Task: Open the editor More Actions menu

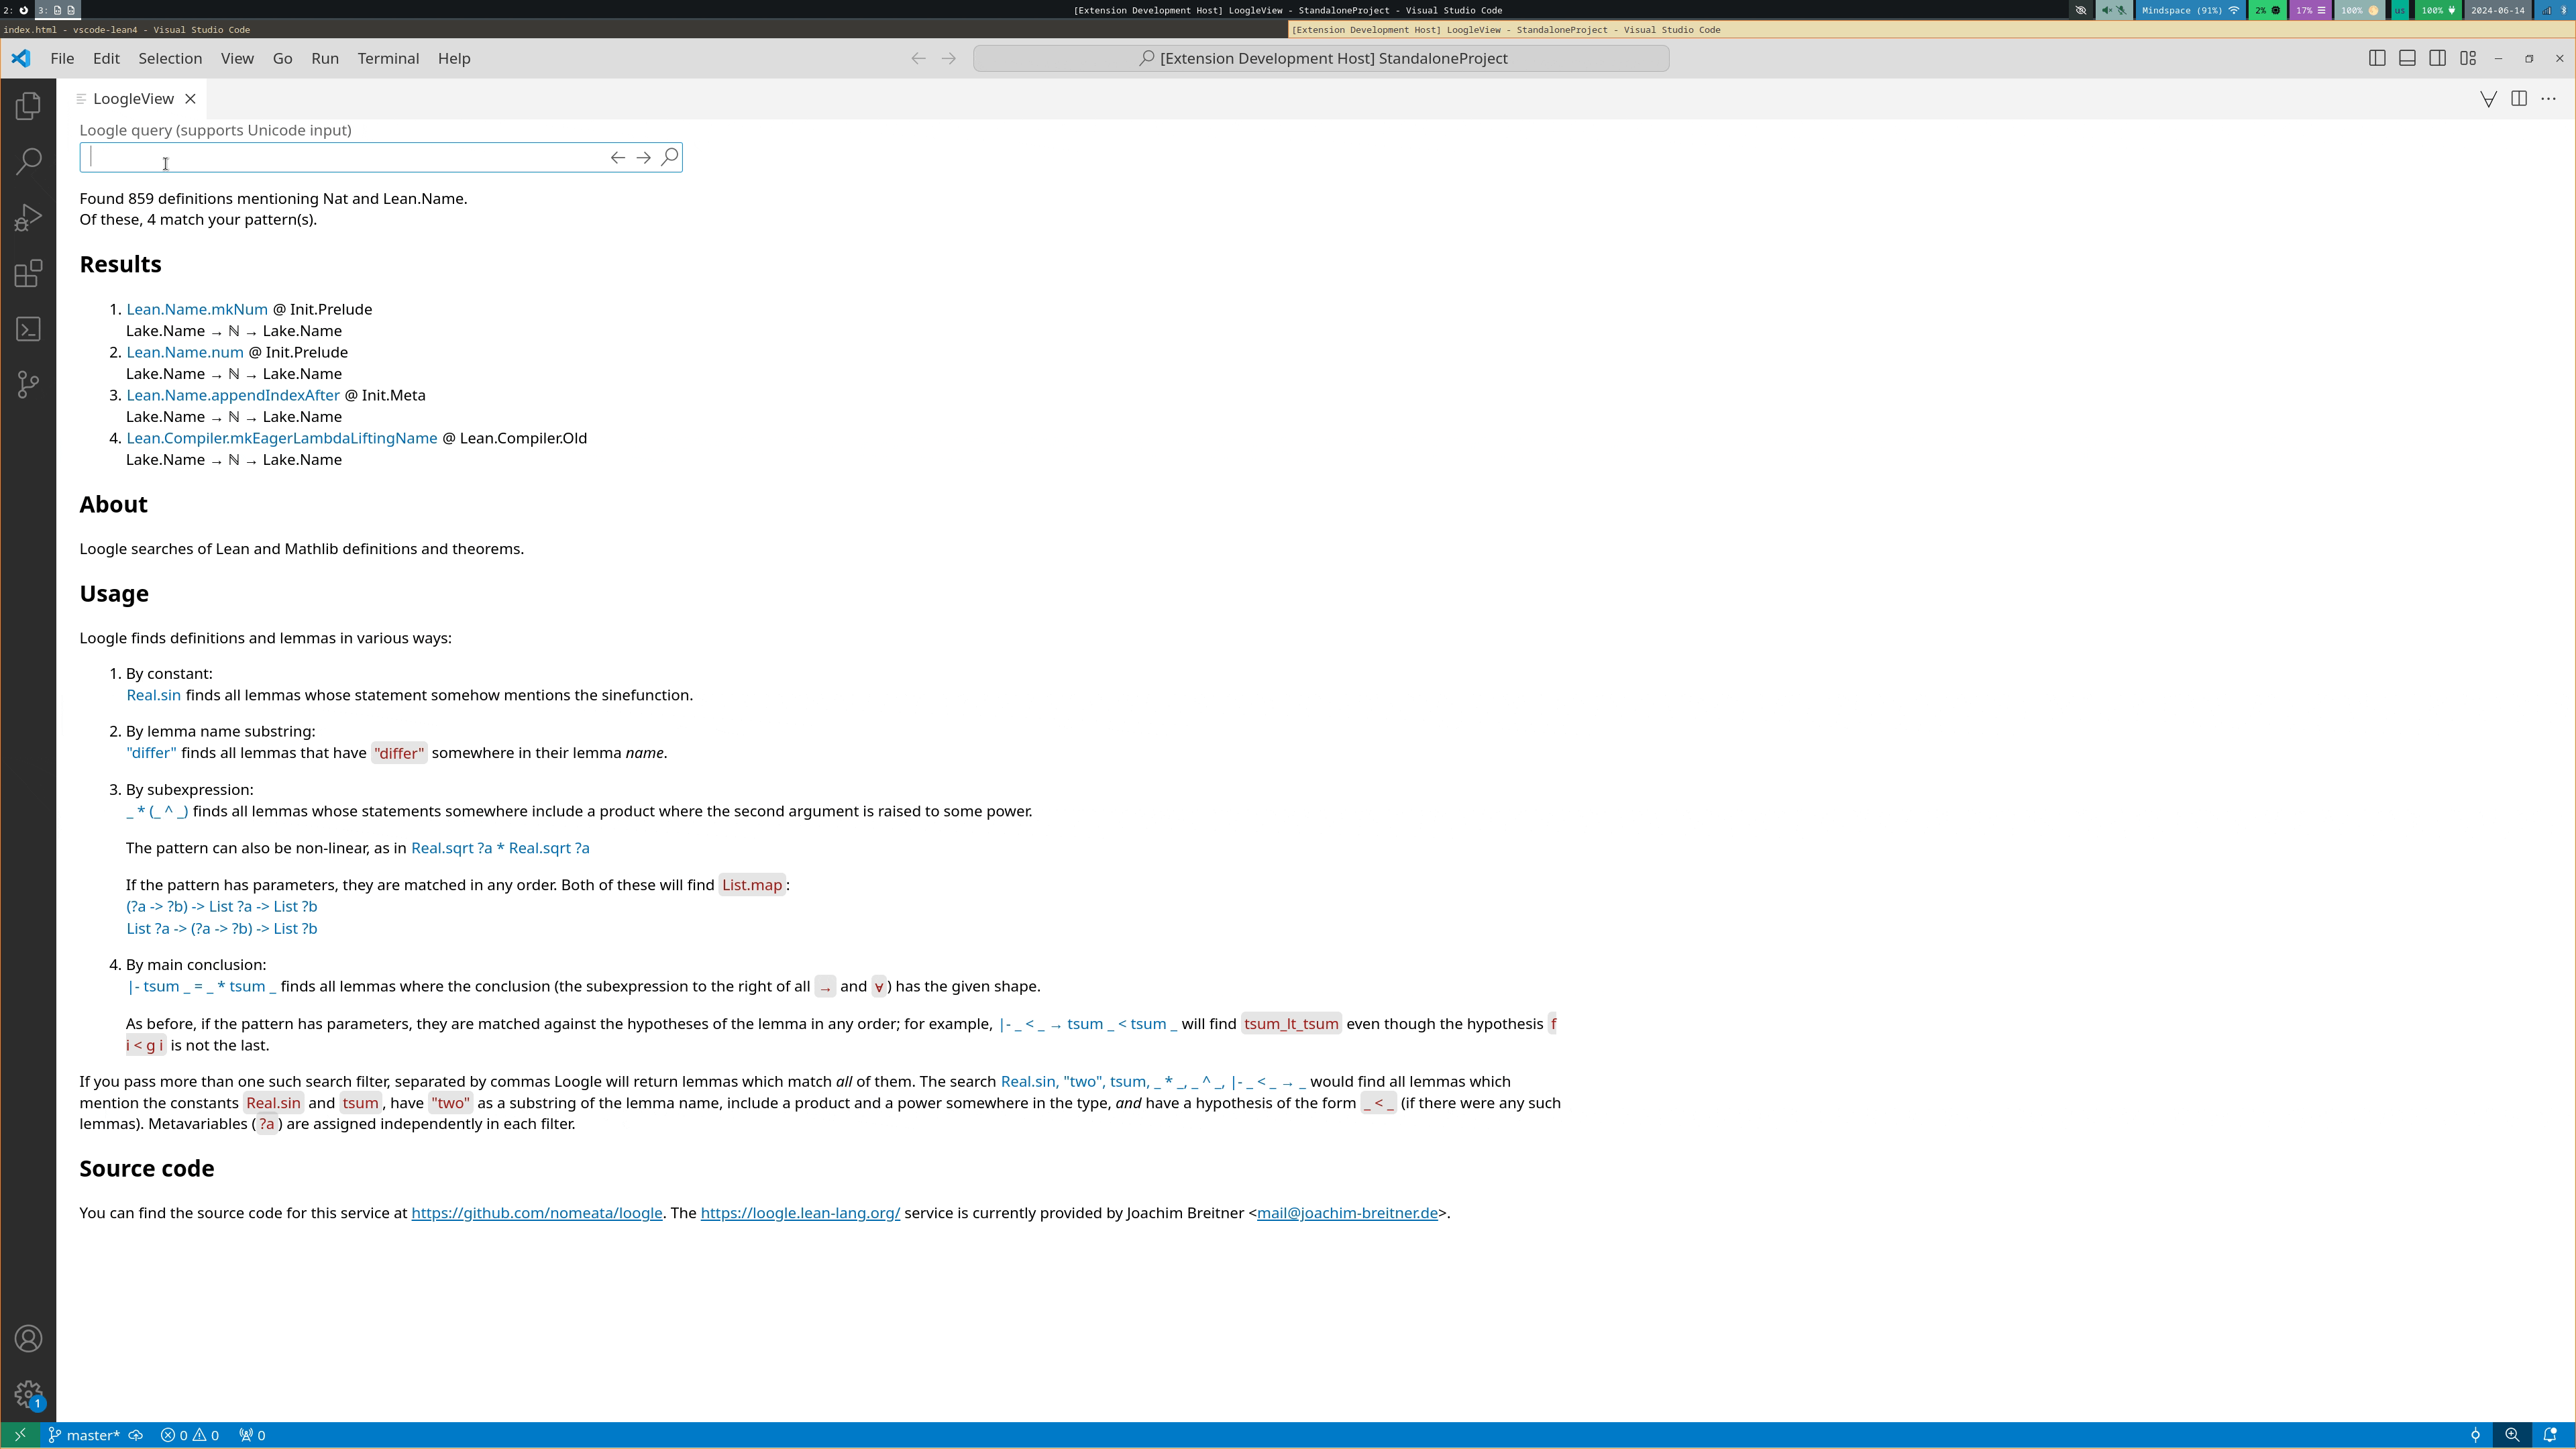Action: 2548,99
